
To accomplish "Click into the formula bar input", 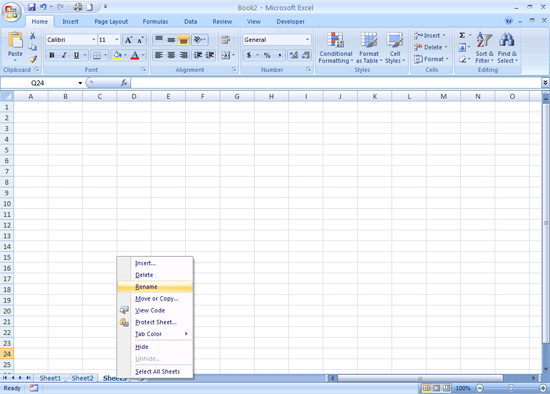I will coord(336,83).
